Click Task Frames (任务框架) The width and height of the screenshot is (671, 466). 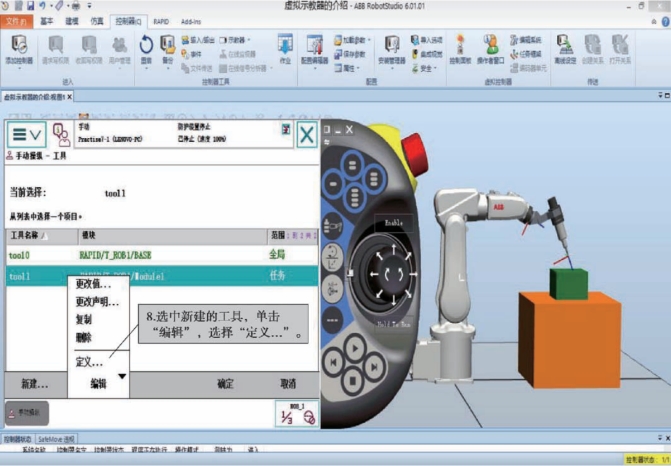pyautogui.click(x=526, y=54)
